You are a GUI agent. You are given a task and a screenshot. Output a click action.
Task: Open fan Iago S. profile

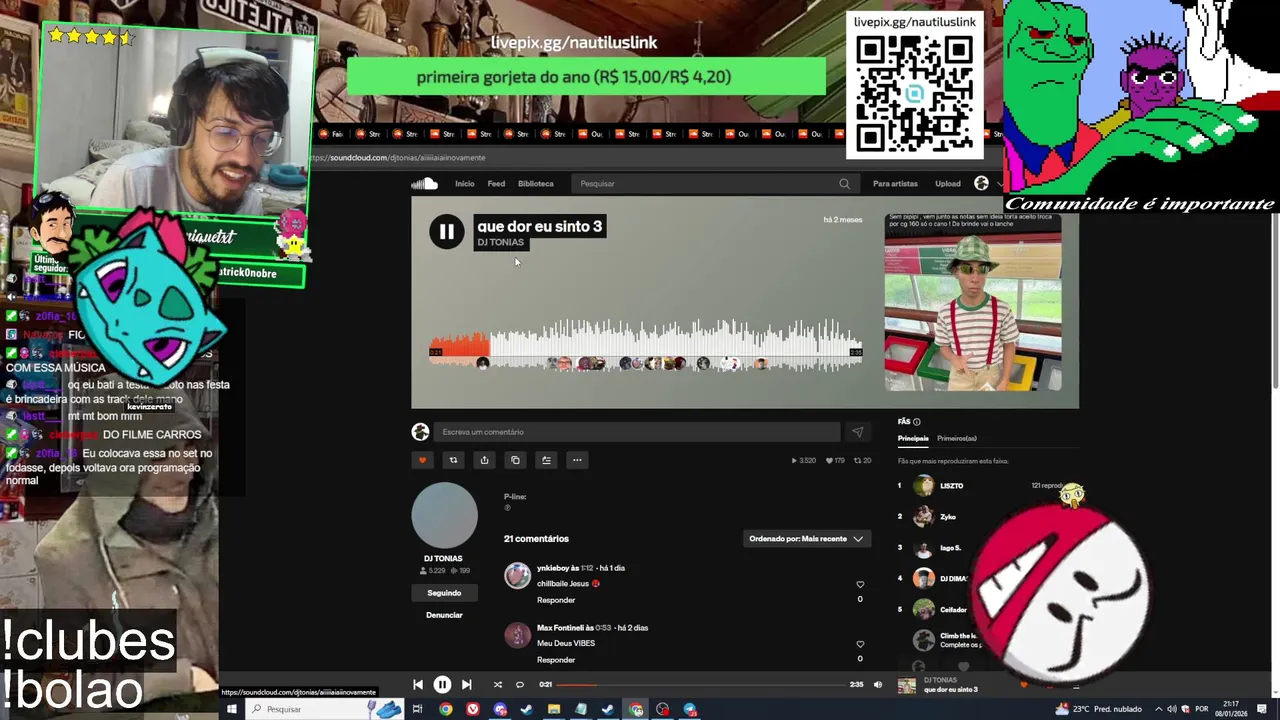pyautogui.click(x=950, y=548)
